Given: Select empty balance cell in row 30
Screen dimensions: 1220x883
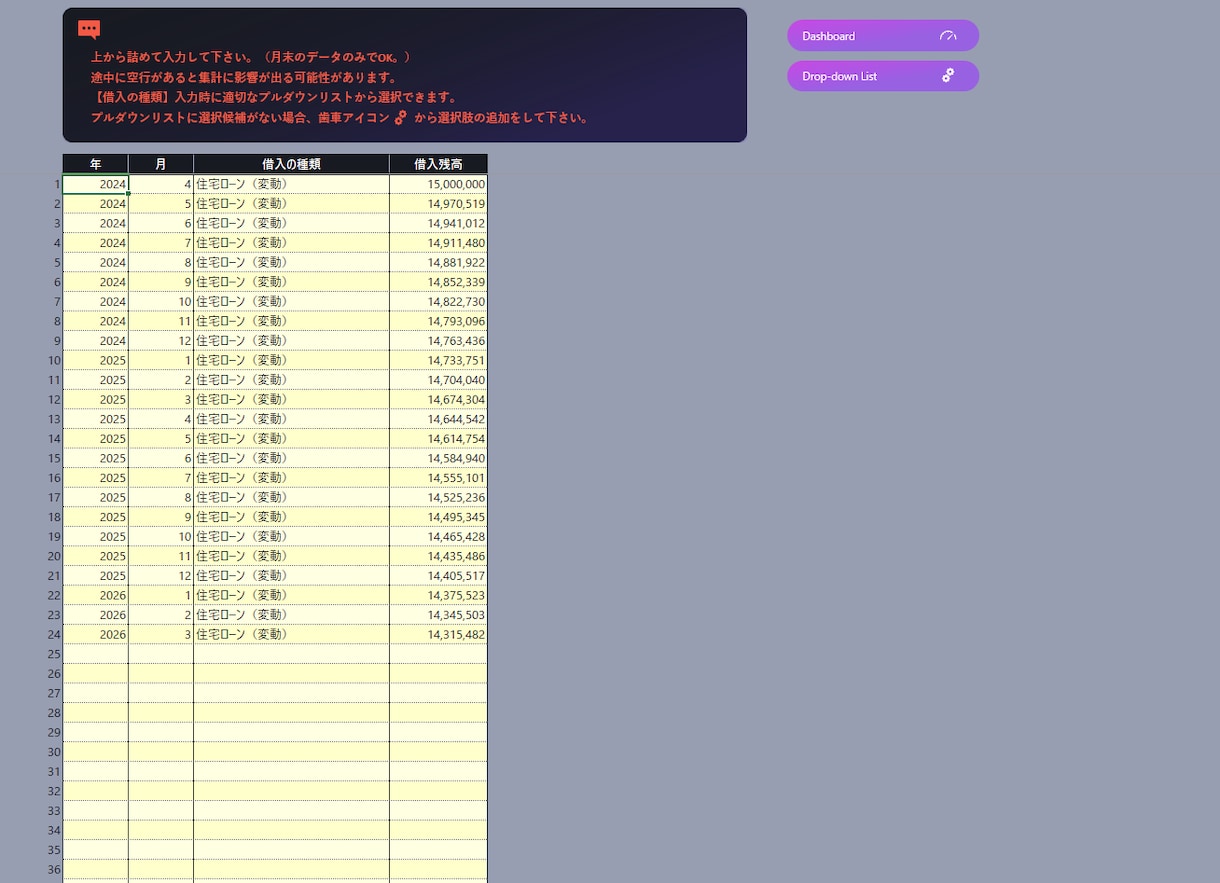Looking at the screenshot, I should point(438,752).
